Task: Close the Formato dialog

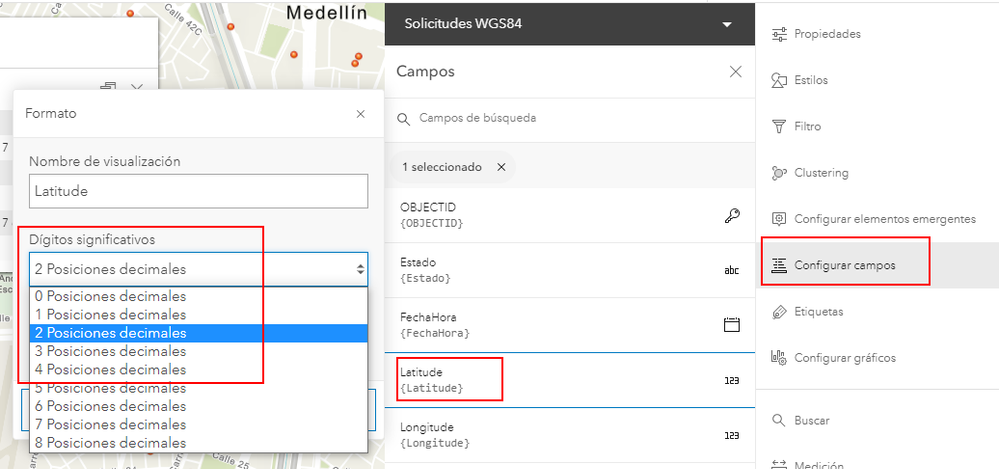Action: pyautogui.click(x=361, y=114)
